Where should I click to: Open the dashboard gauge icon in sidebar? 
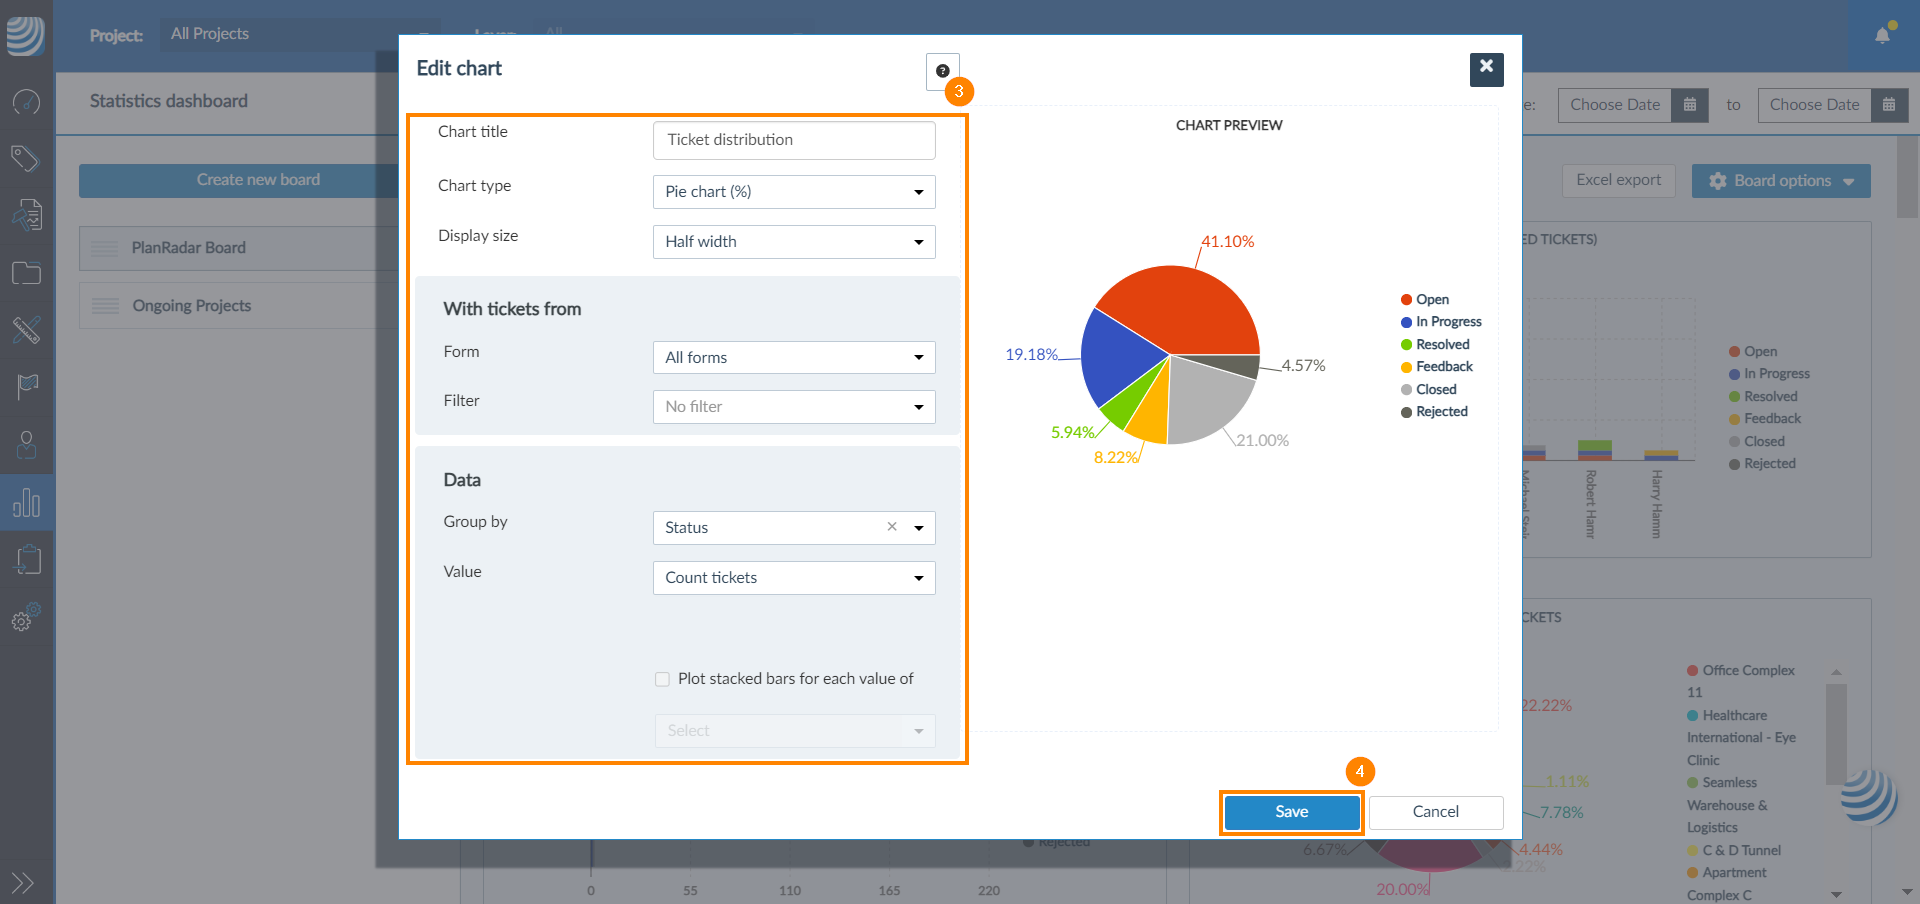27,102
